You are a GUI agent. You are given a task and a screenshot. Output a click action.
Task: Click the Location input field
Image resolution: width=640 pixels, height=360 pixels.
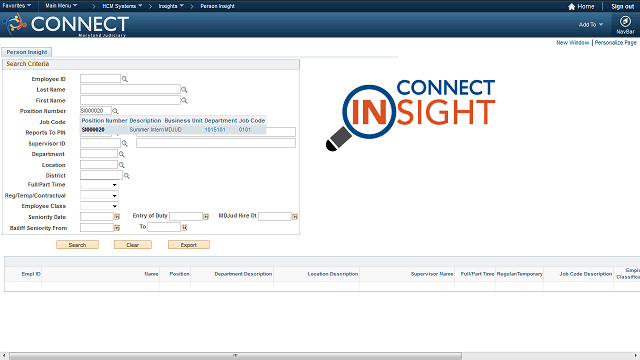[99, 164]
